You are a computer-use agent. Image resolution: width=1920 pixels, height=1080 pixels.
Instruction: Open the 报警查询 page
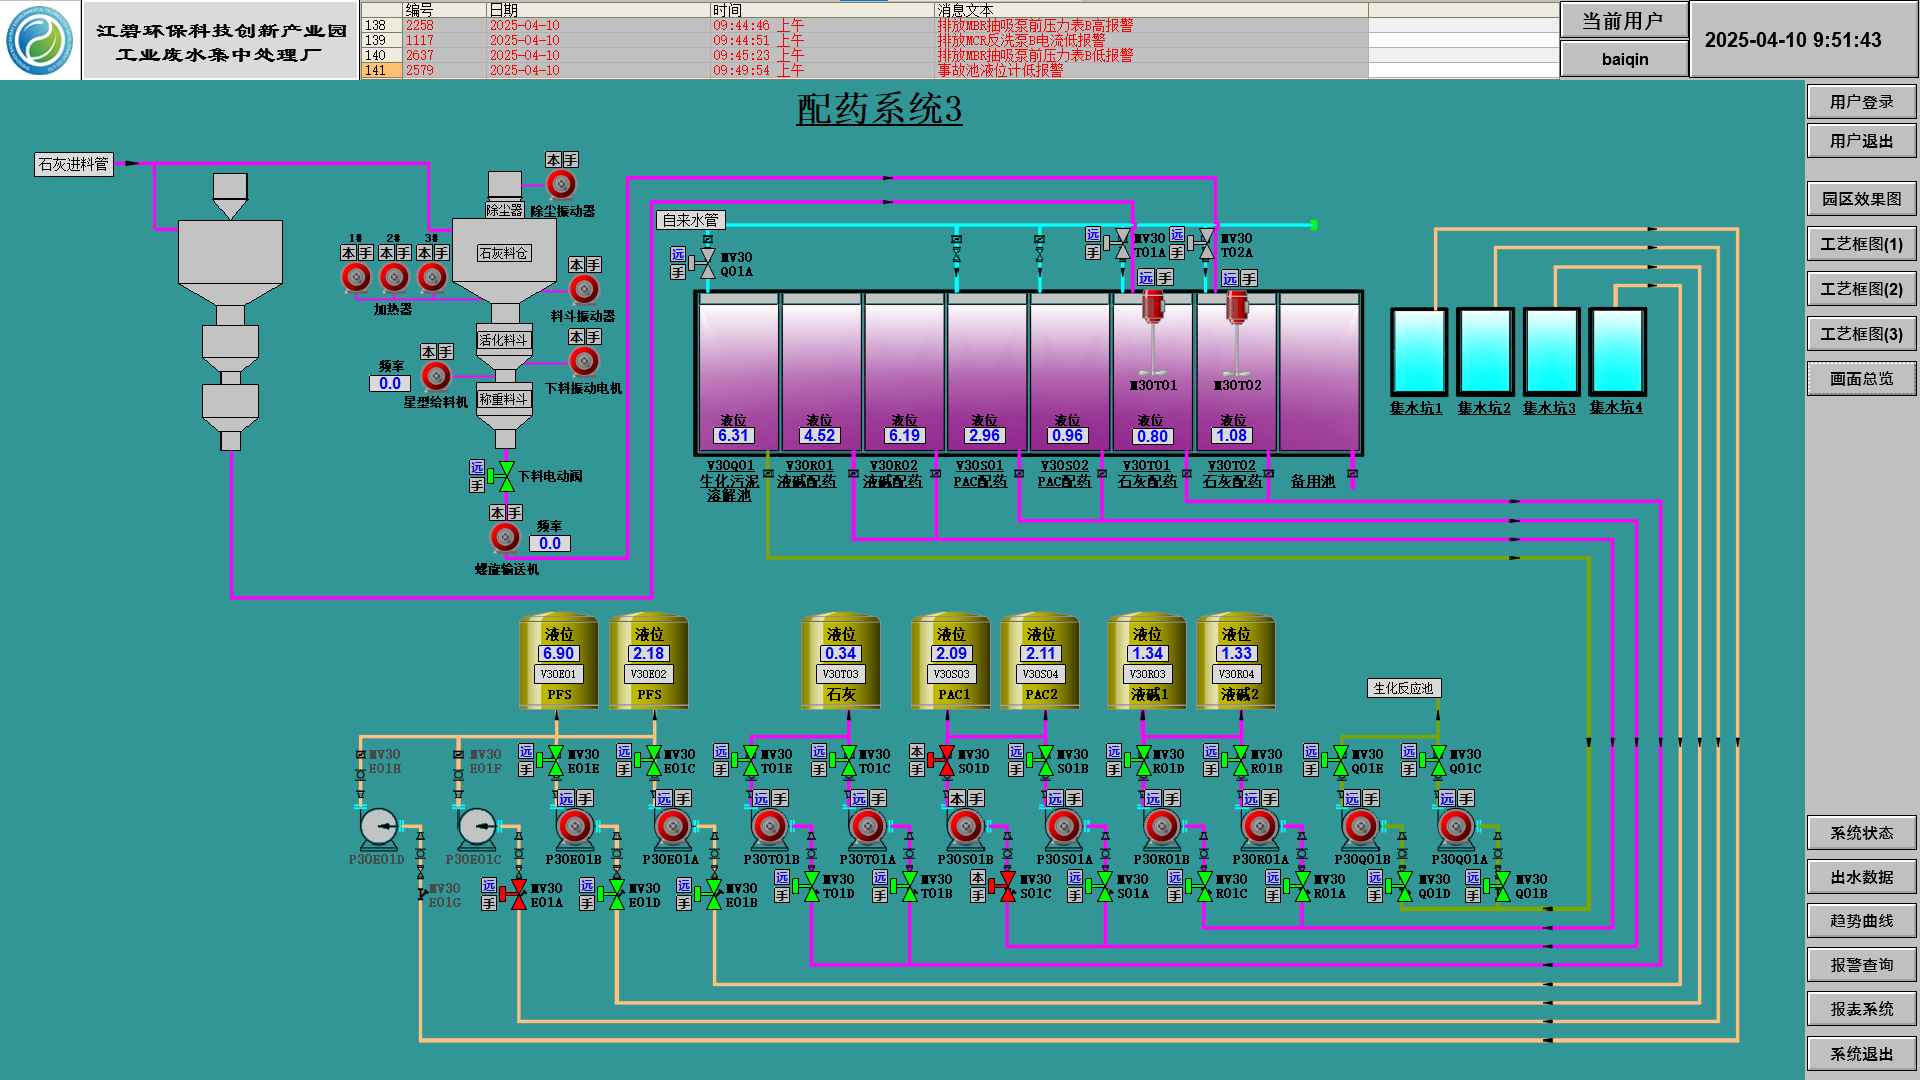[x=1860, y=965]
